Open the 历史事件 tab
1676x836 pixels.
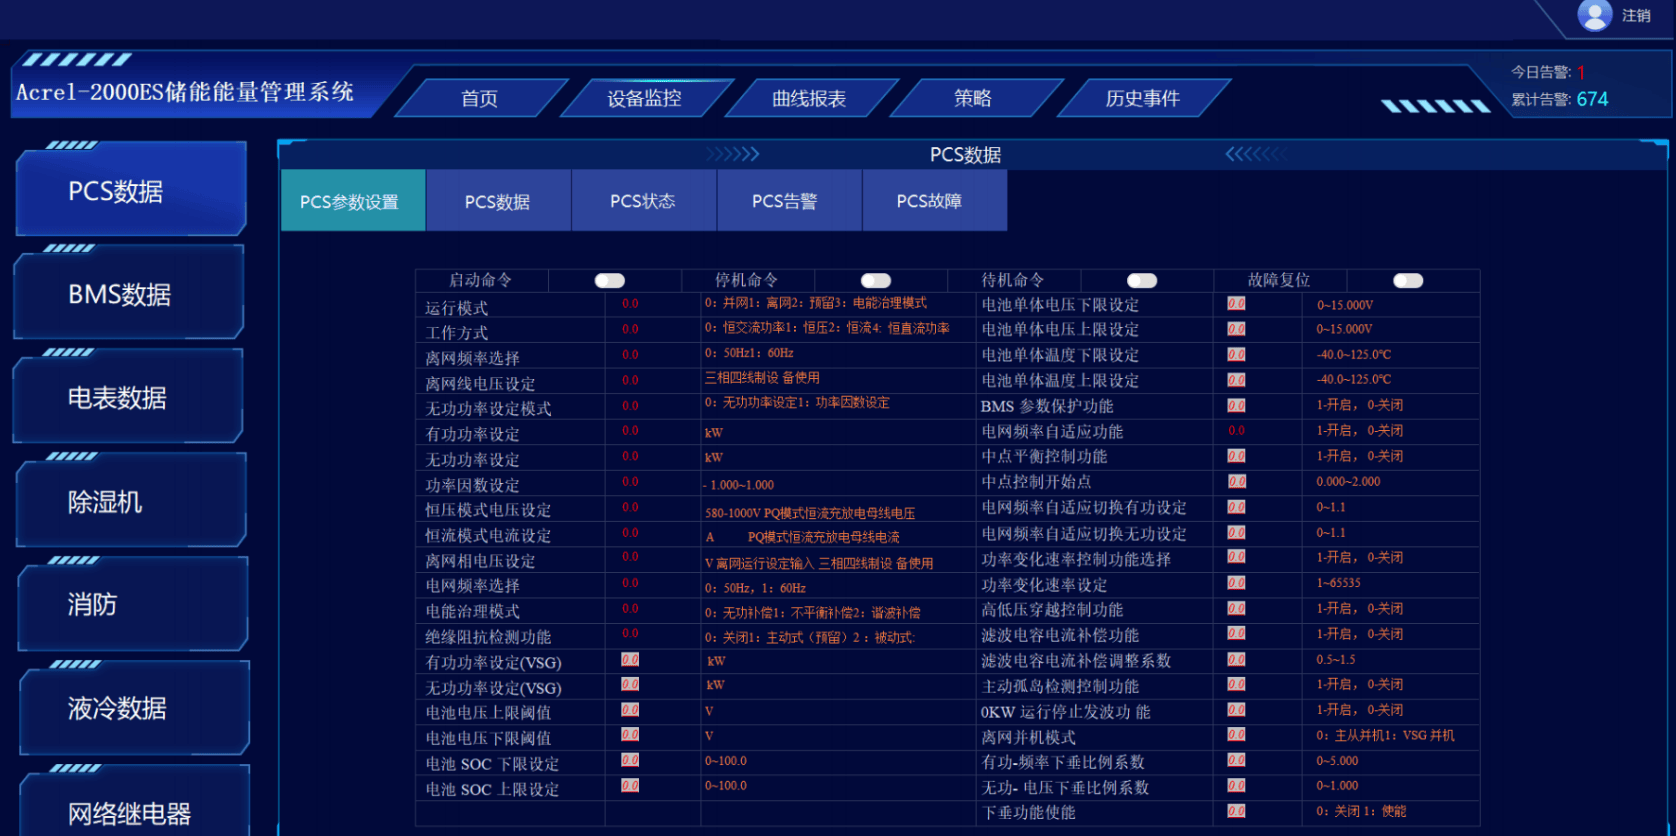pyautogui.click(x=1142, y=98)
